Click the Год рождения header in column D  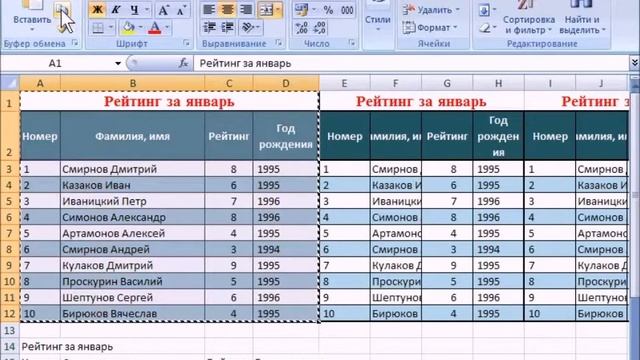pos(285,136)
